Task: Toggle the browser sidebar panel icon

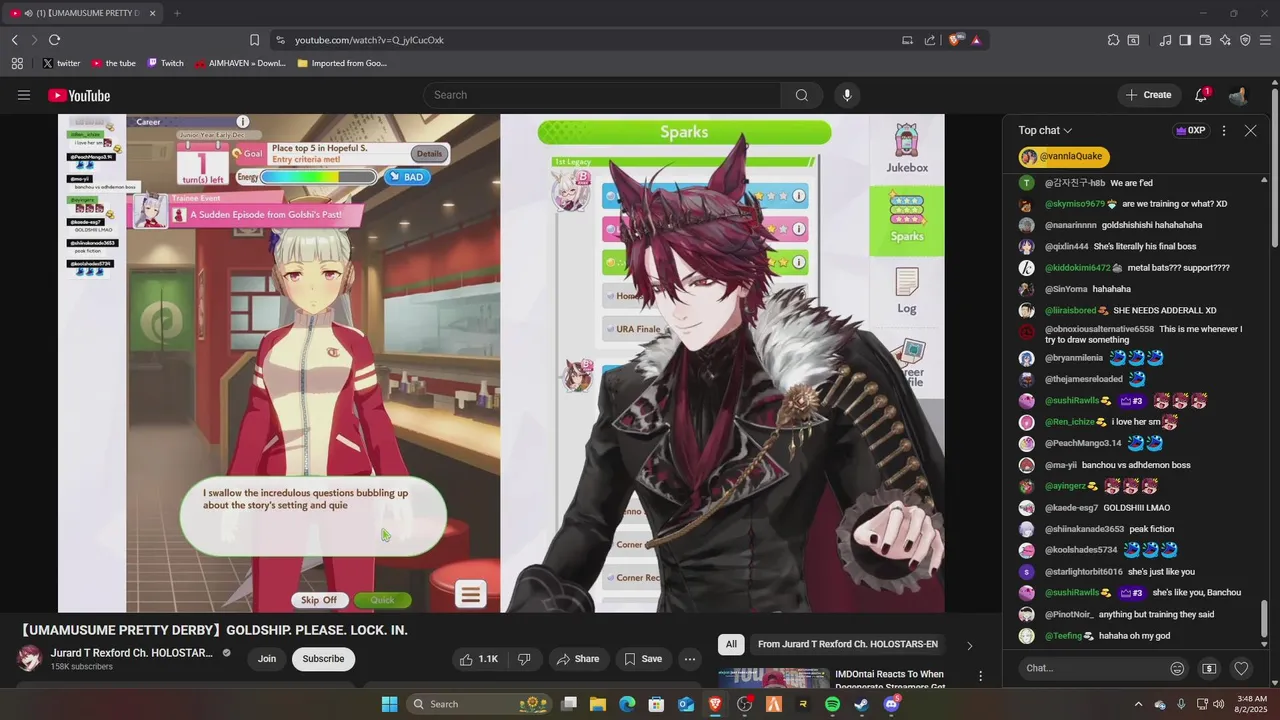Action: 1185,40
